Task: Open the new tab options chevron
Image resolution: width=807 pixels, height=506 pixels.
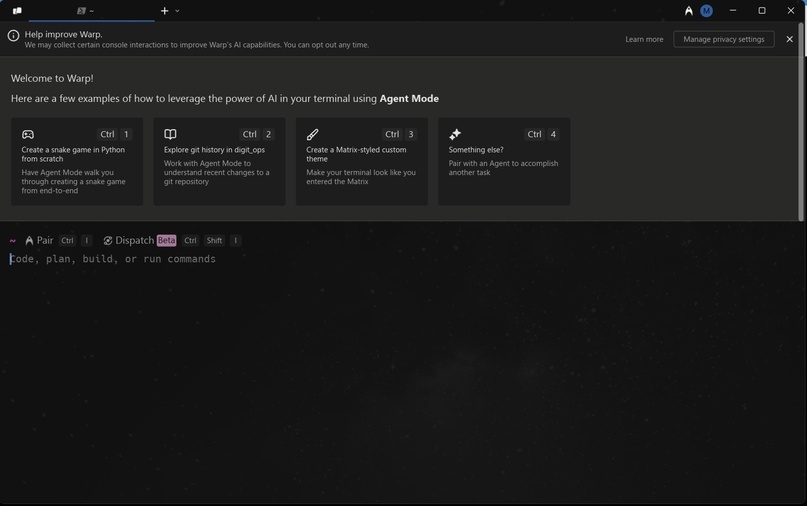Action: tap(177, 11)
